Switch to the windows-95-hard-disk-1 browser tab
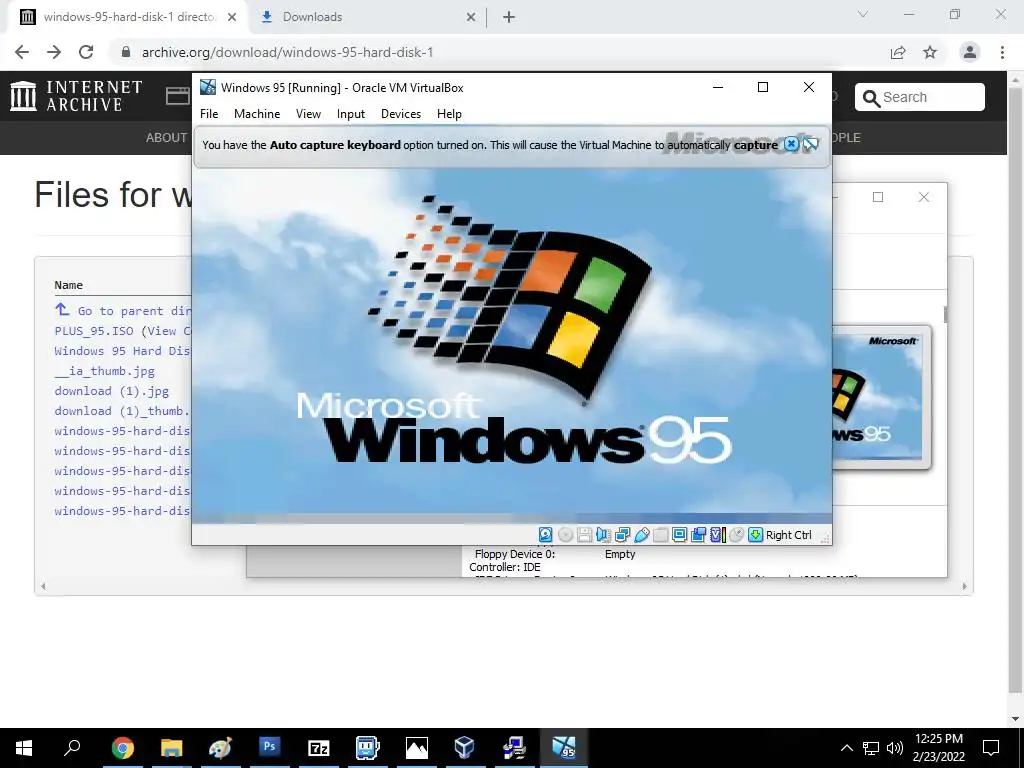This screenshot has height=768, width=1024. pos(128,17)
